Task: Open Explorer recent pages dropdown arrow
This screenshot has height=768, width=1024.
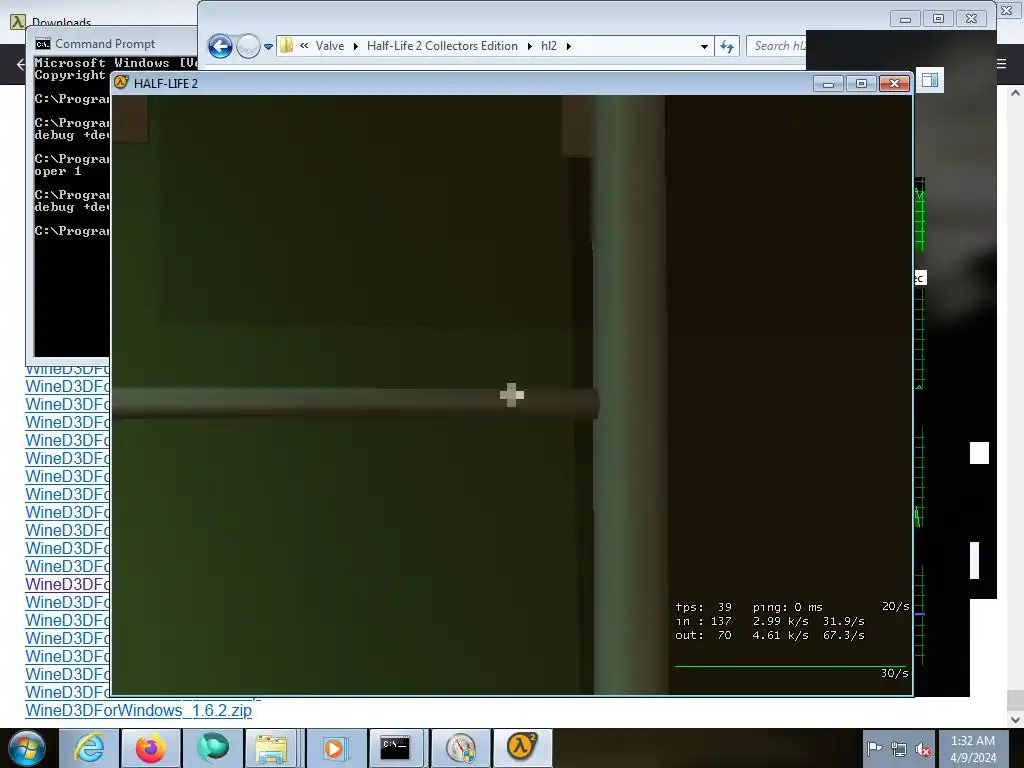Action: click(x=268, y=47)
